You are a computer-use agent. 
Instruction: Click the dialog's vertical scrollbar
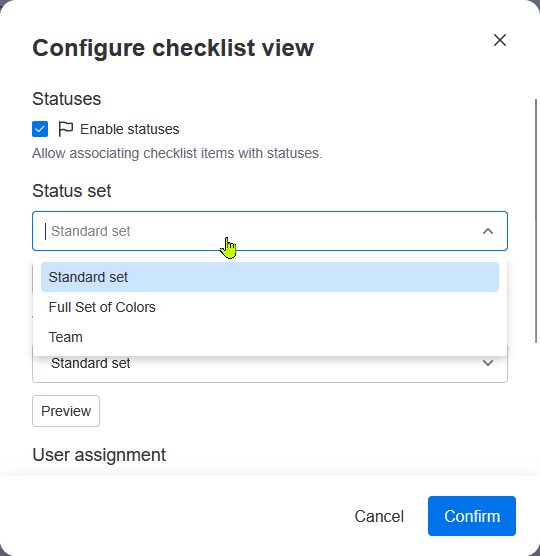point(536,221)
